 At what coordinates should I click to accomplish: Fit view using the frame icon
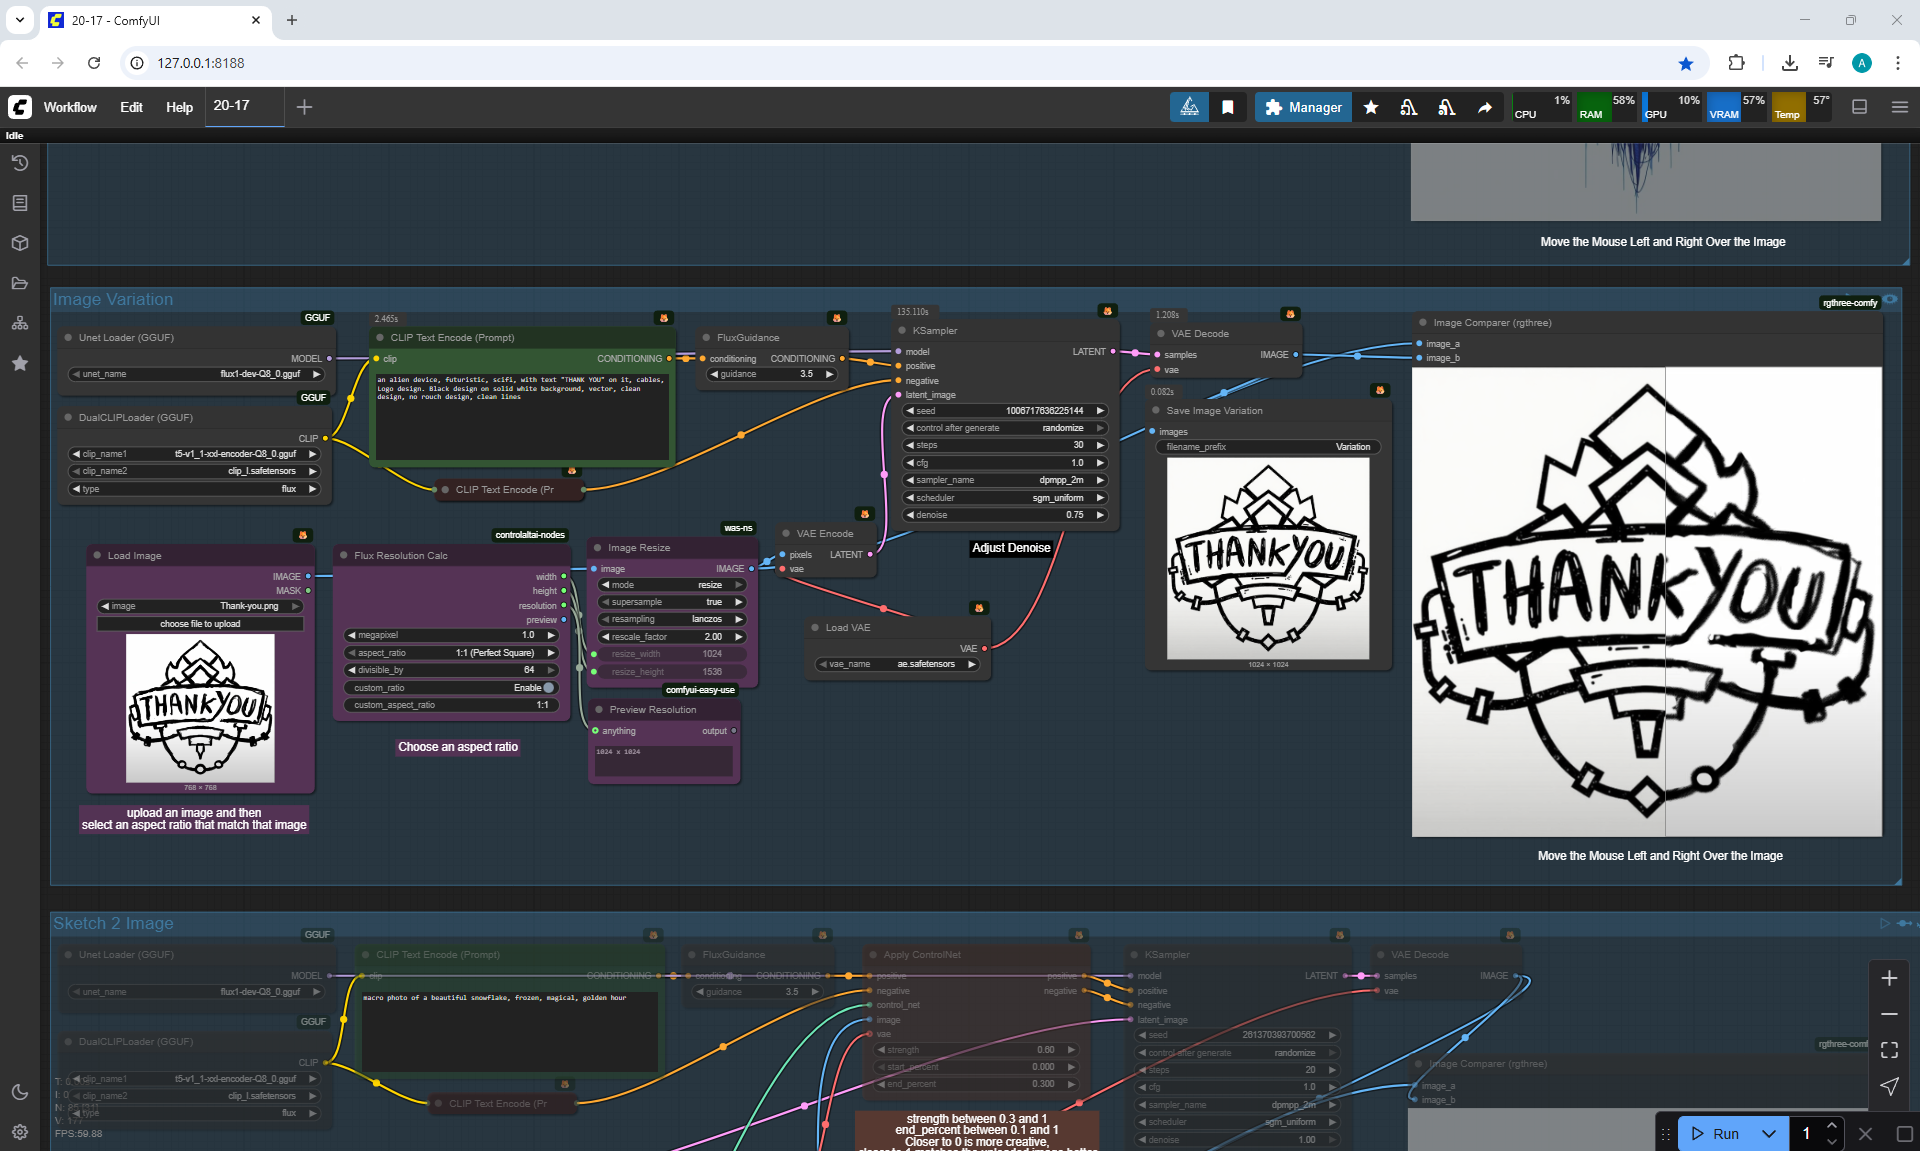[1889, 1050]
